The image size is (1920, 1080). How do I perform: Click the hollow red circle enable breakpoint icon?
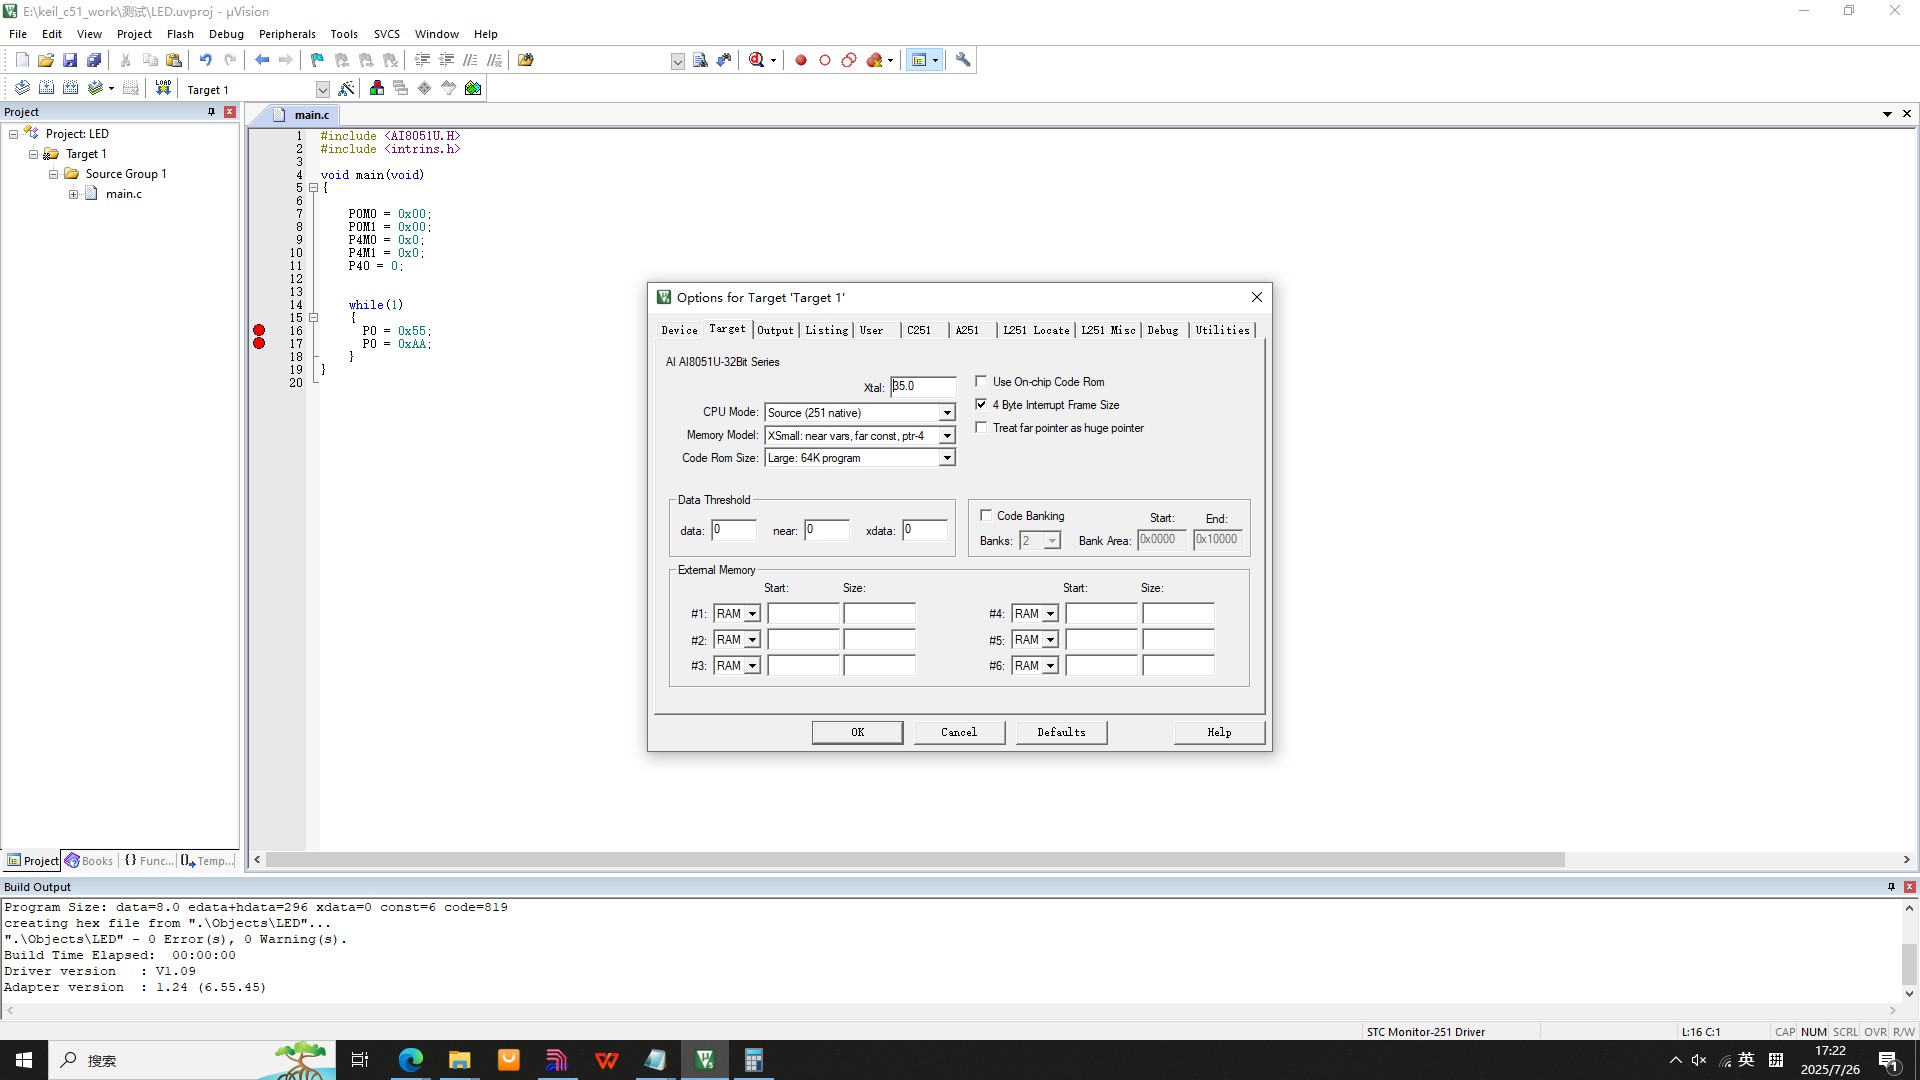[825, 60]
